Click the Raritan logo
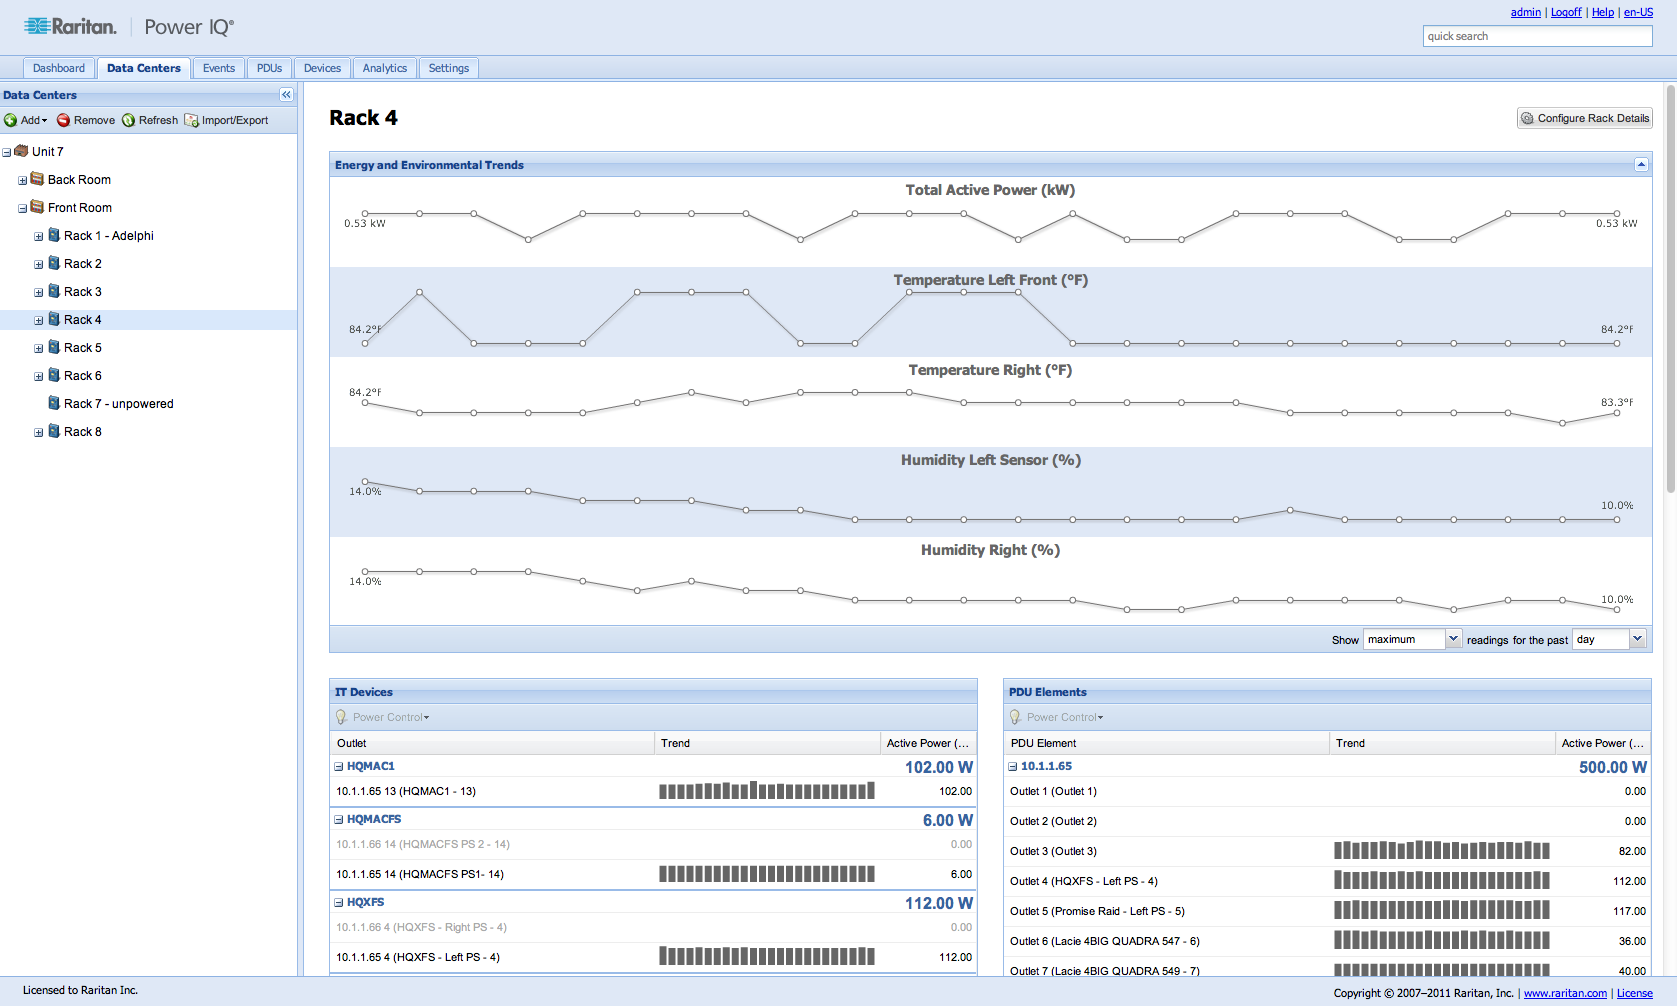Screen dimensions: 1677x1006 point(70,27)
